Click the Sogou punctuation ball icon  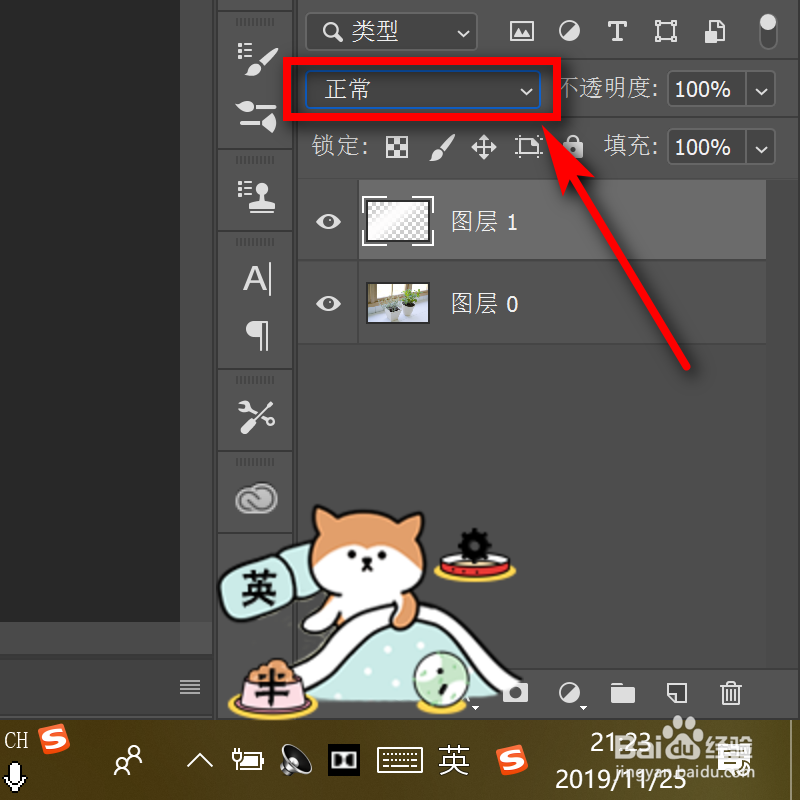click(x=442, y=681)
